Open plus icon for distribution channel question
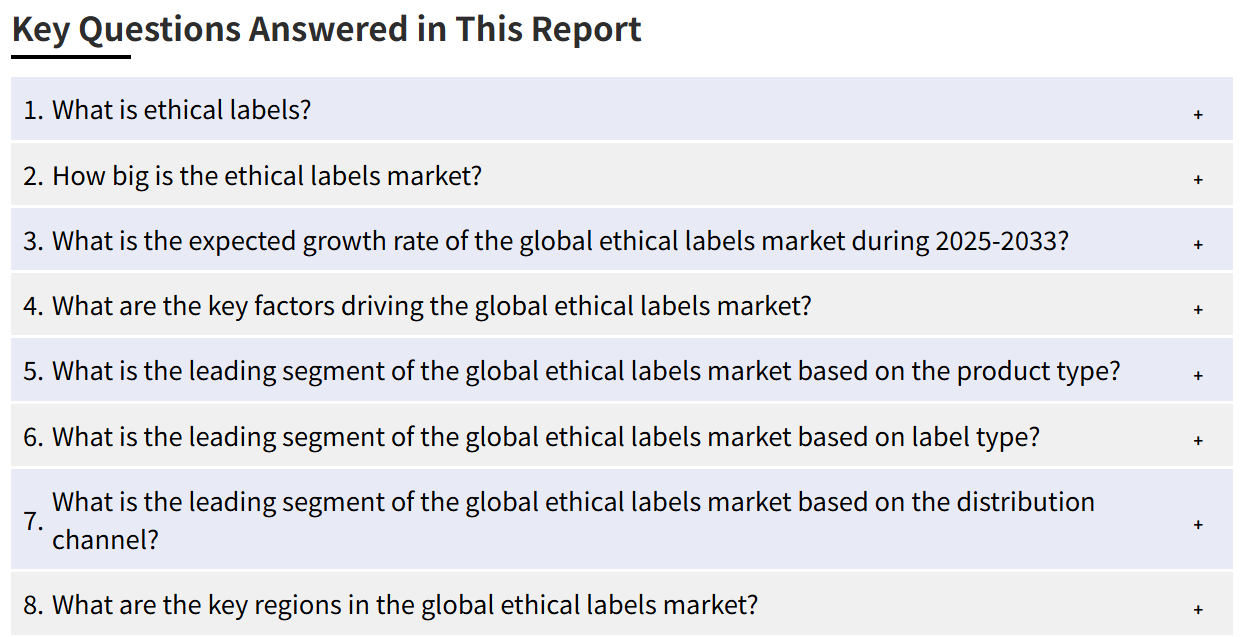1247x637 pixels. pos(1197,525)
